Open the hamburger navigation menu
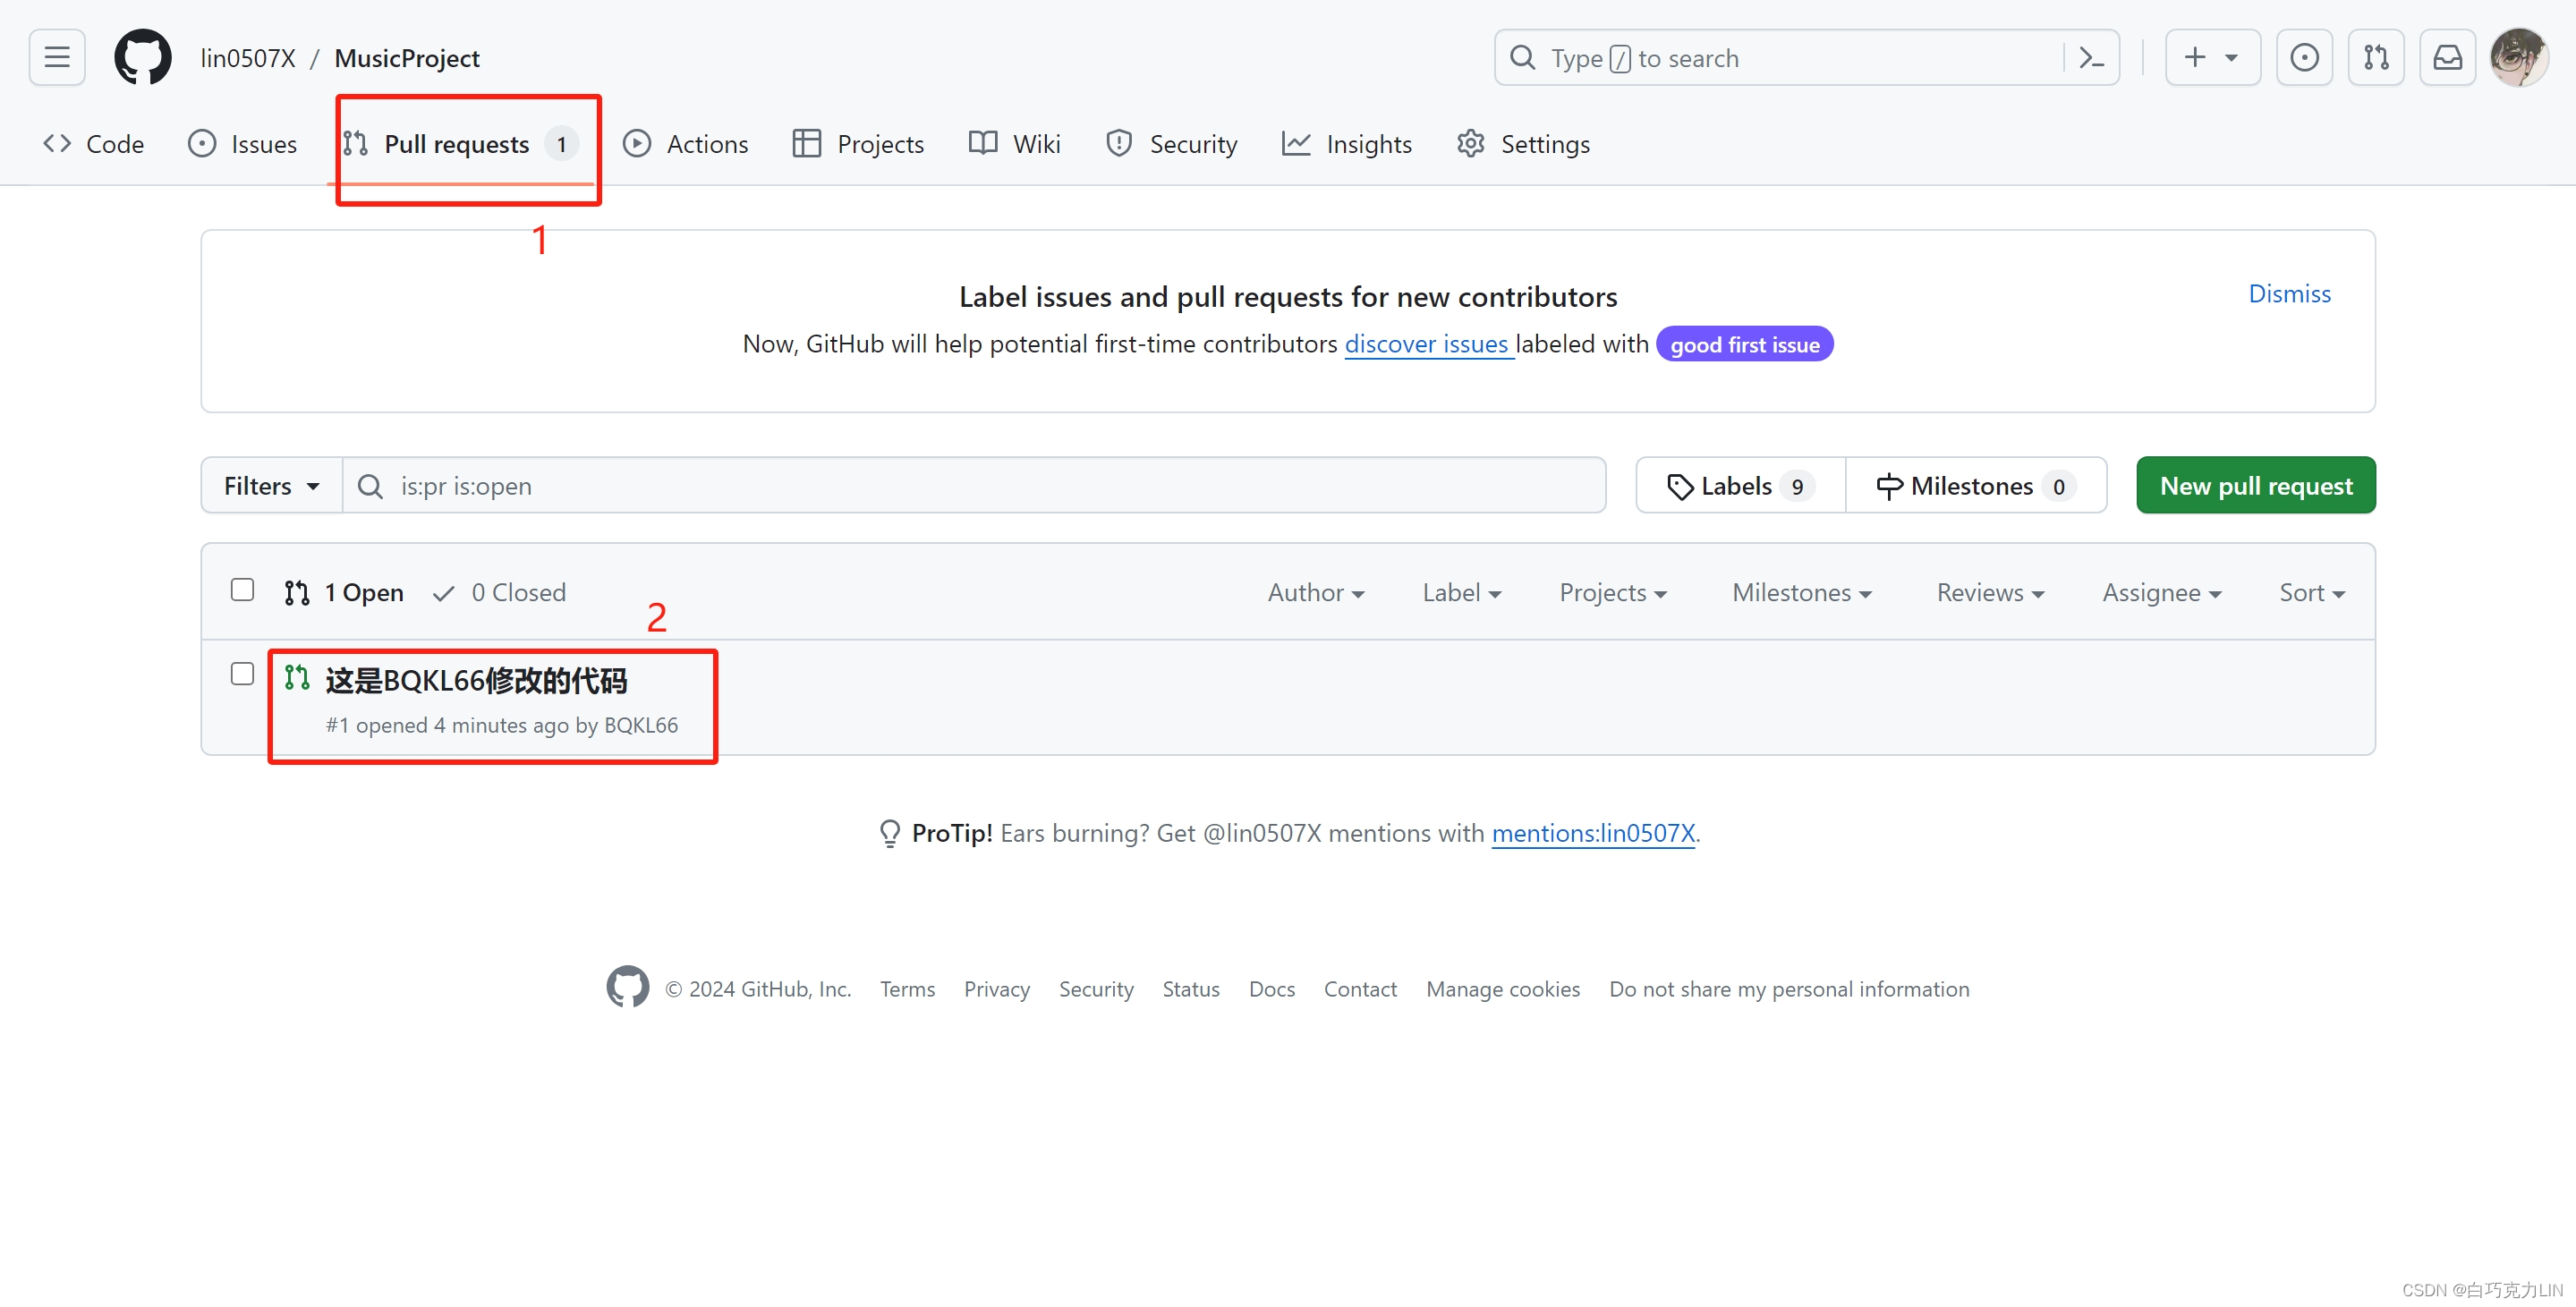2576x1307 pixels. coord(57,58)
